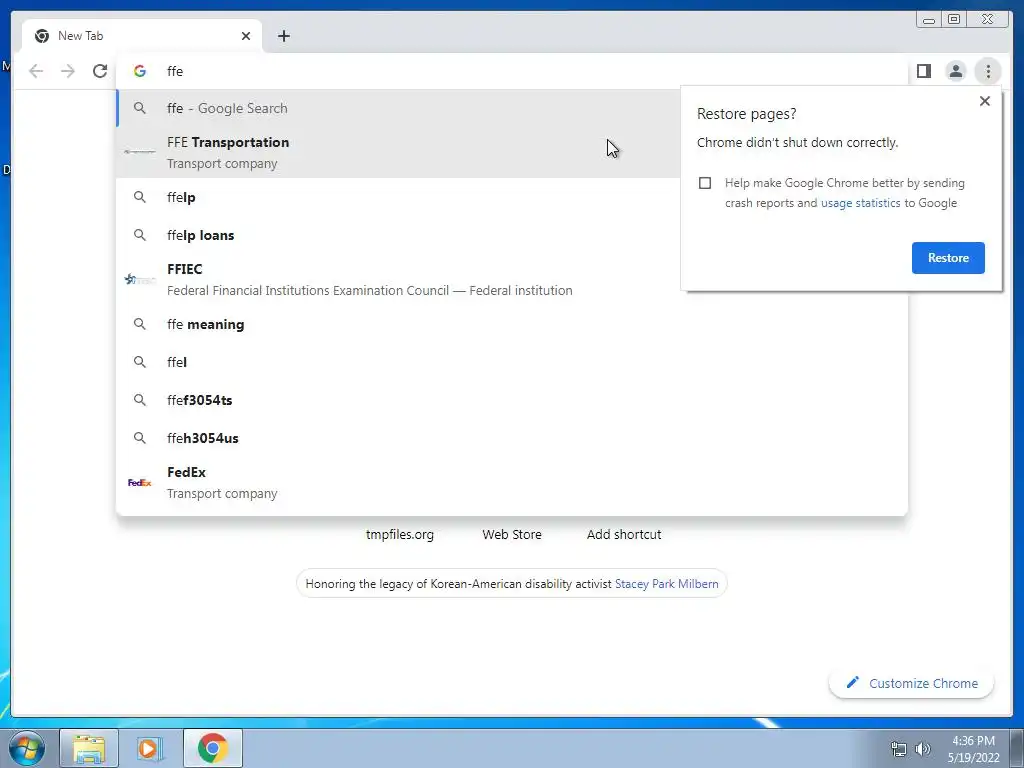The image size is (1024, 768).
Task: Open the side panel icon
Action: [923, 71]
